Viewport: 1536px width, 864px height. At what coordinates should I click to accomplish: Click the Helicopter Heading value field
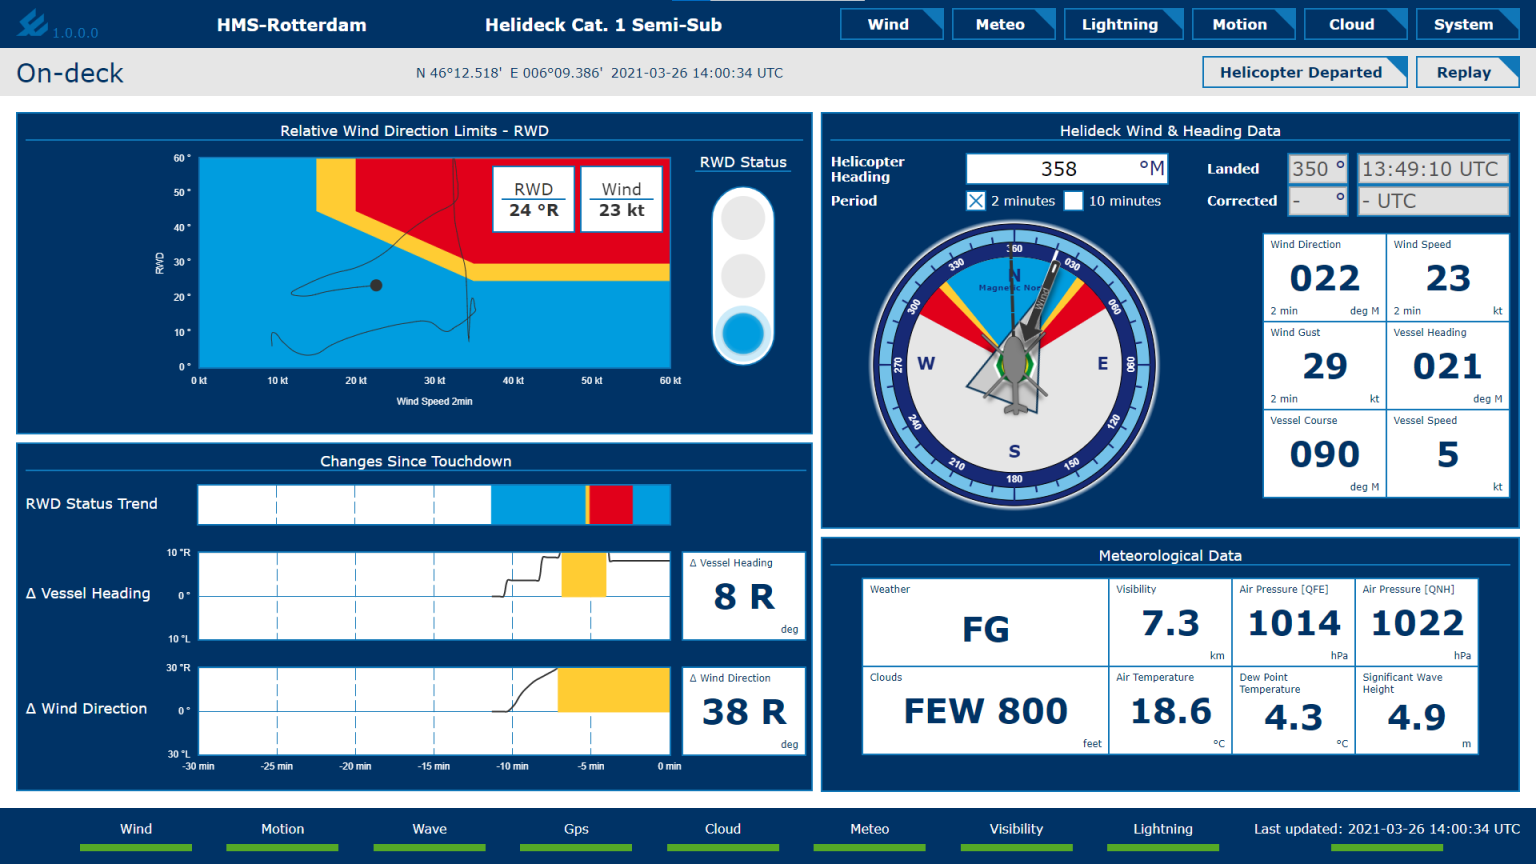(1066, 168)
